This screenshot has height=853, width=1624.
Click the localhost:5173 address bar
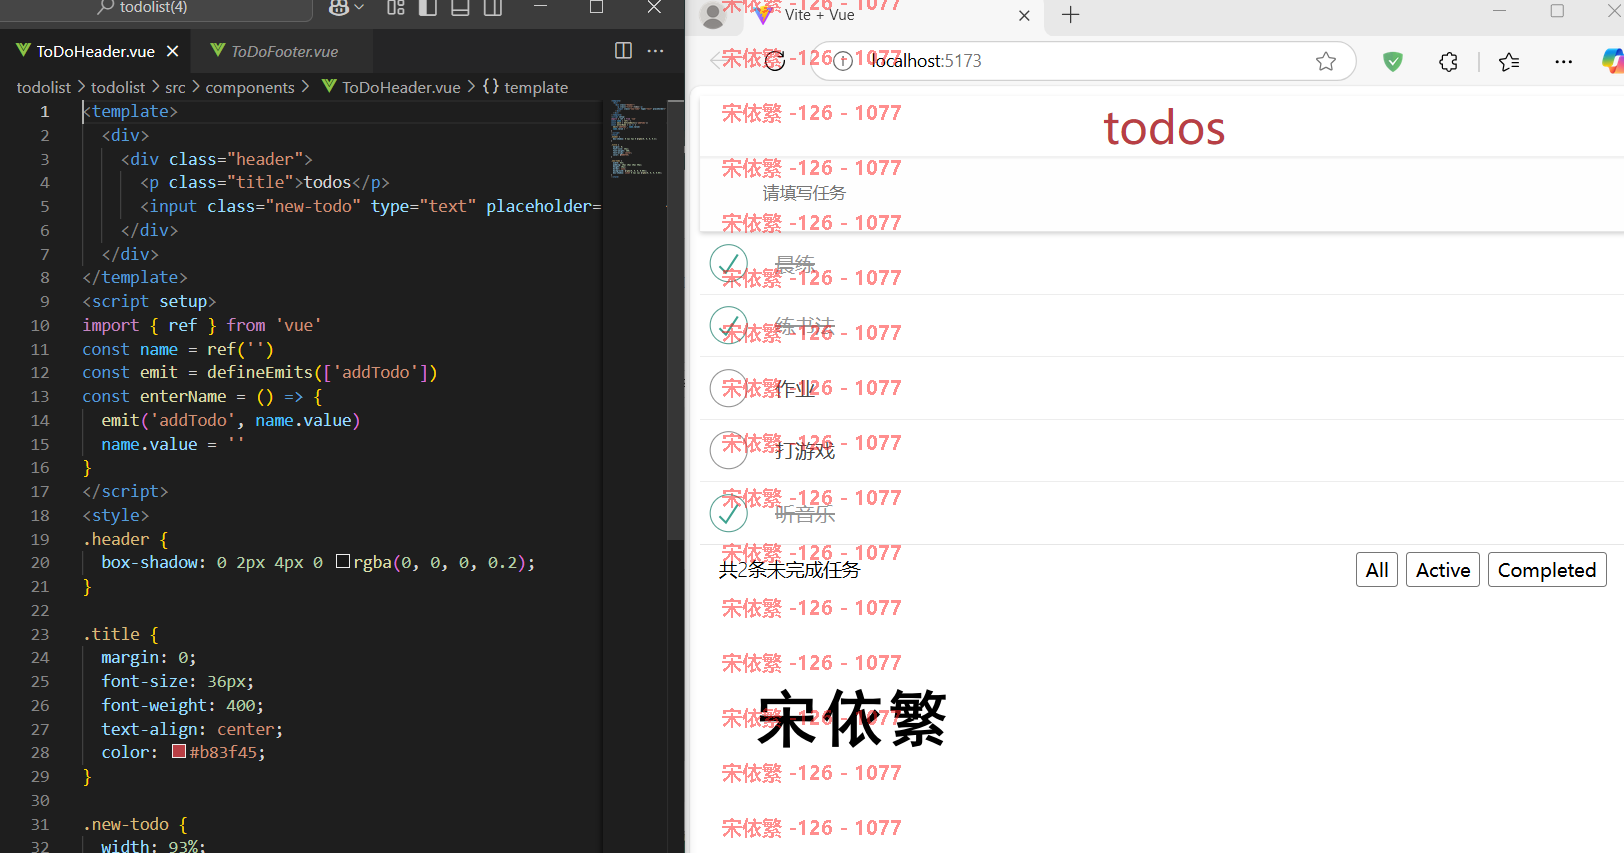(x=1085, y=61)
